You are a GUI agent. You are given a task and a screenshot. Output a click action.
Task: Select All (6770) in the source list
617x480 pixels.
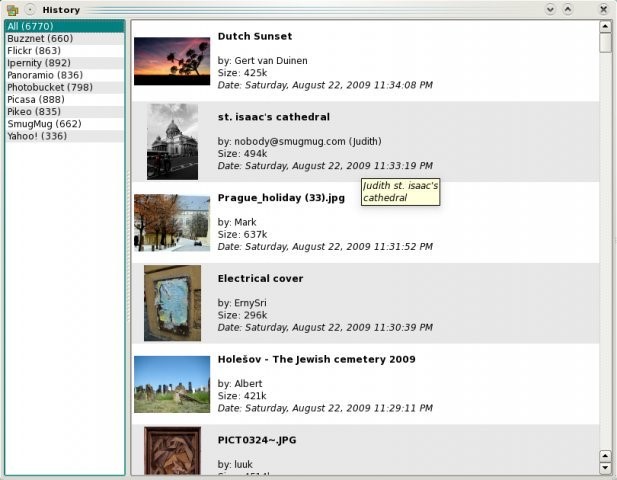click(32, 26)
